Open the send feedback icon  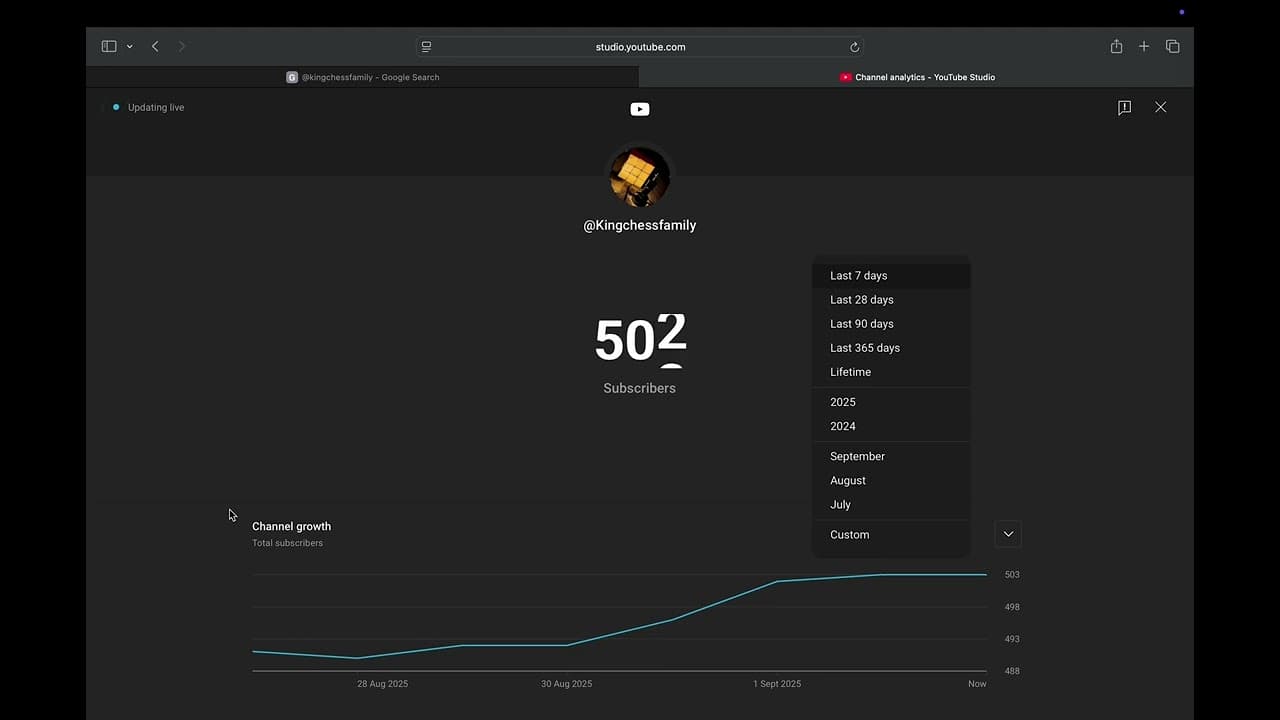(1124, 107)
